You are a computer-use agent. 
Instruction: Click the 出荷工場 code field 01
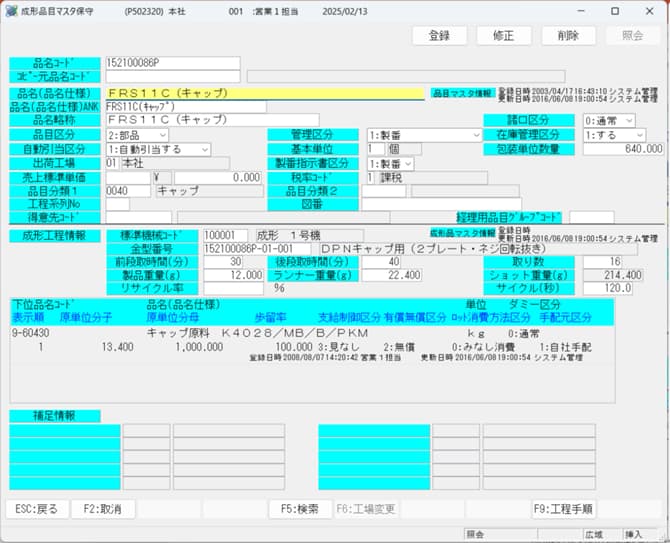click(112, 163)
